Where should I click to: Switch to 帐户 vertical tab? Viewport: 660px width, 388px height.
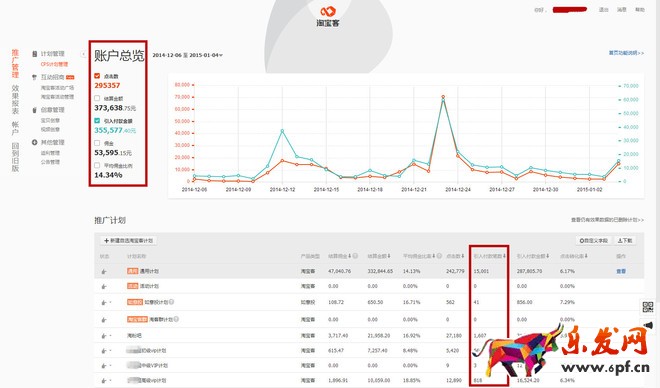pos(15,128)
